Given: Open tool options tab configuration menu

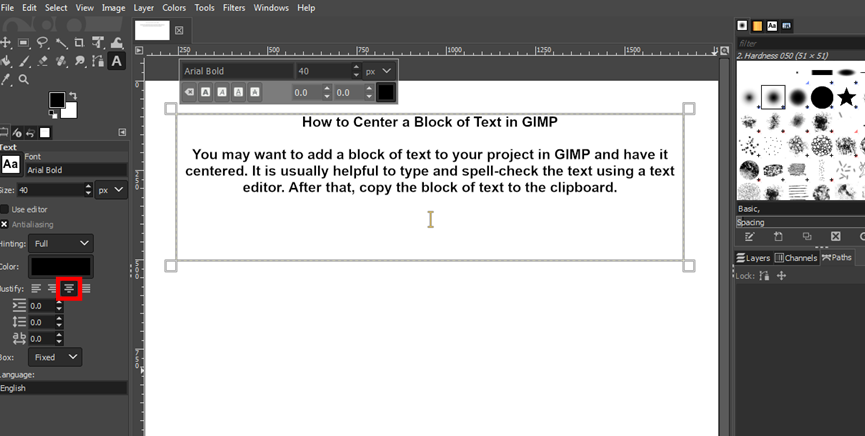Looking at the screenshot, I should (x=122, y=132).
